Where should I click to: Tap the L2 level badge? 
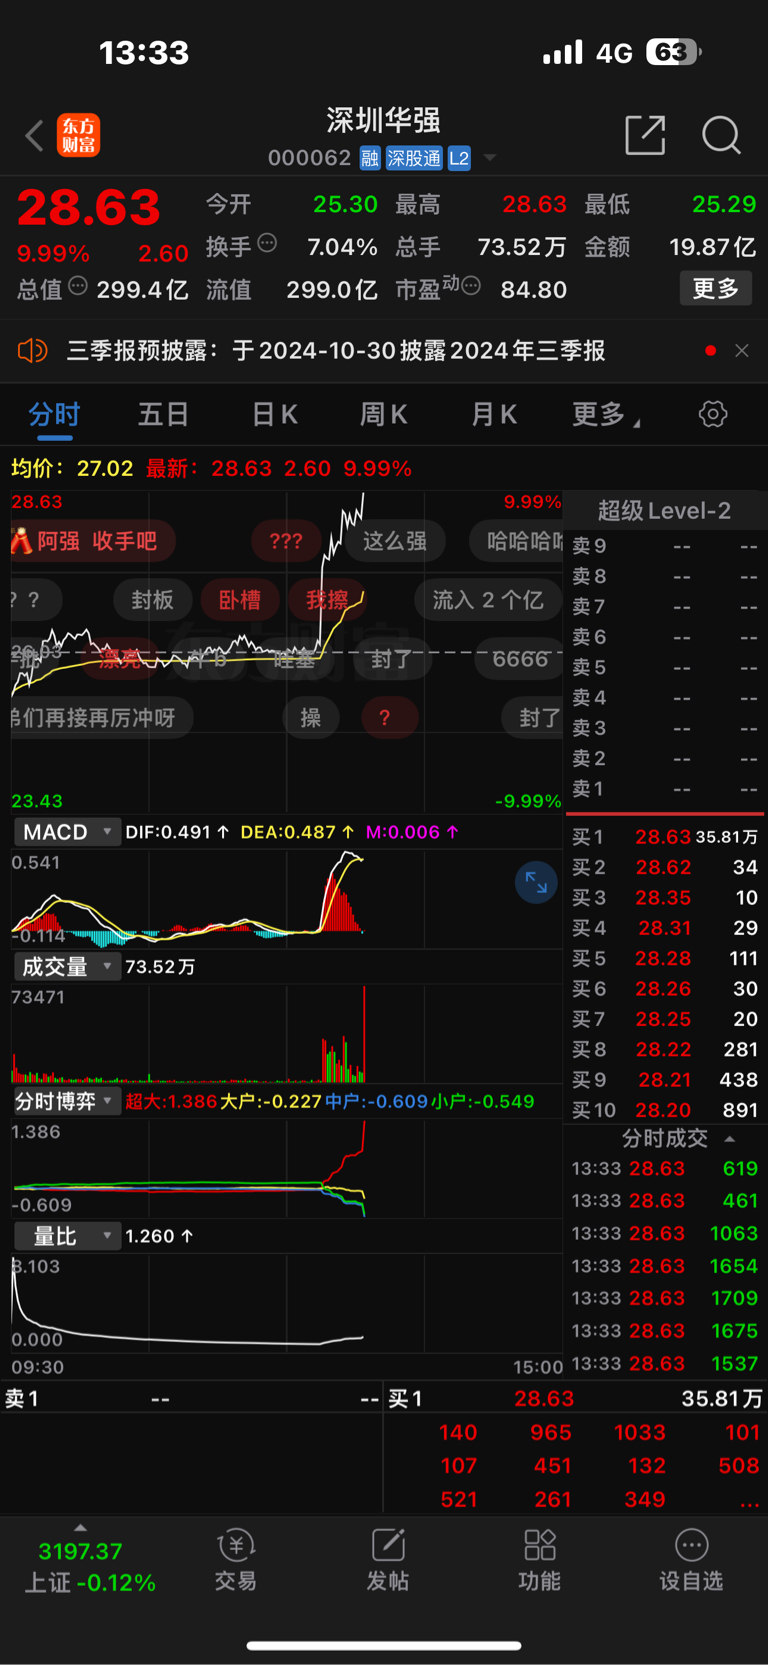click(459, 158)
